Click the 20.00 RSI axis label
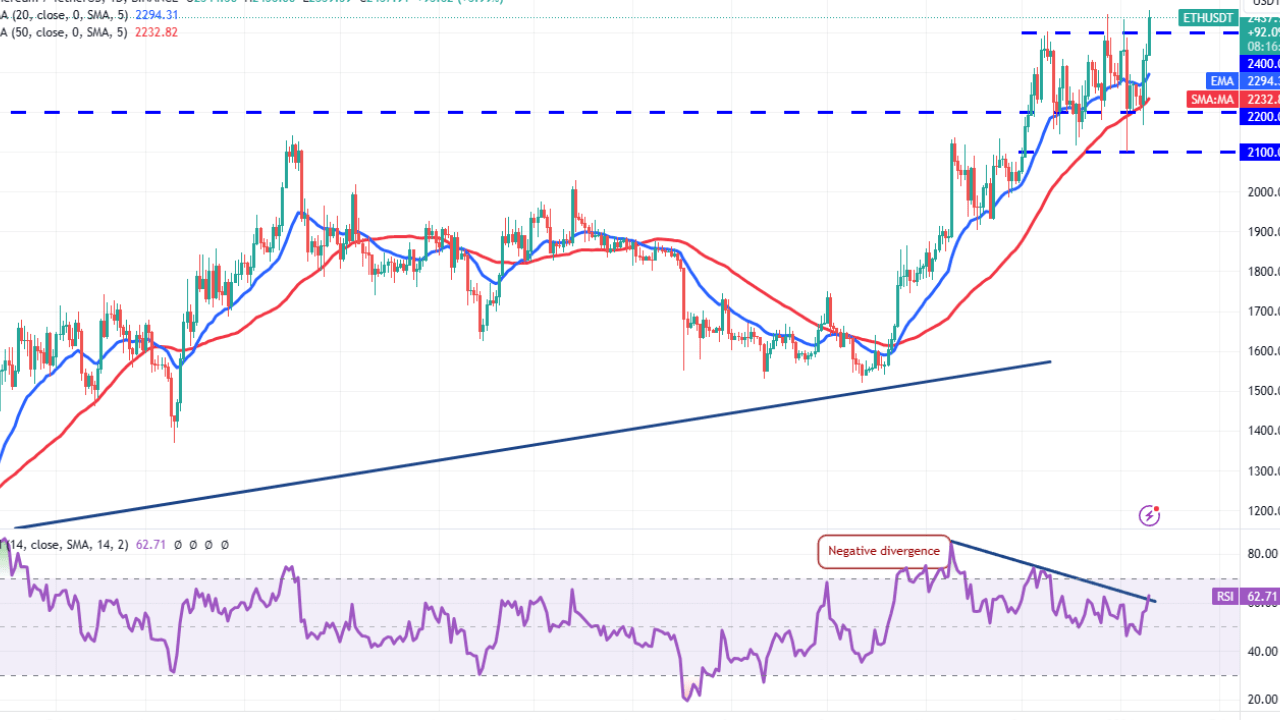The width and height of the screenshot is (1280, 720). [1264, 700]
